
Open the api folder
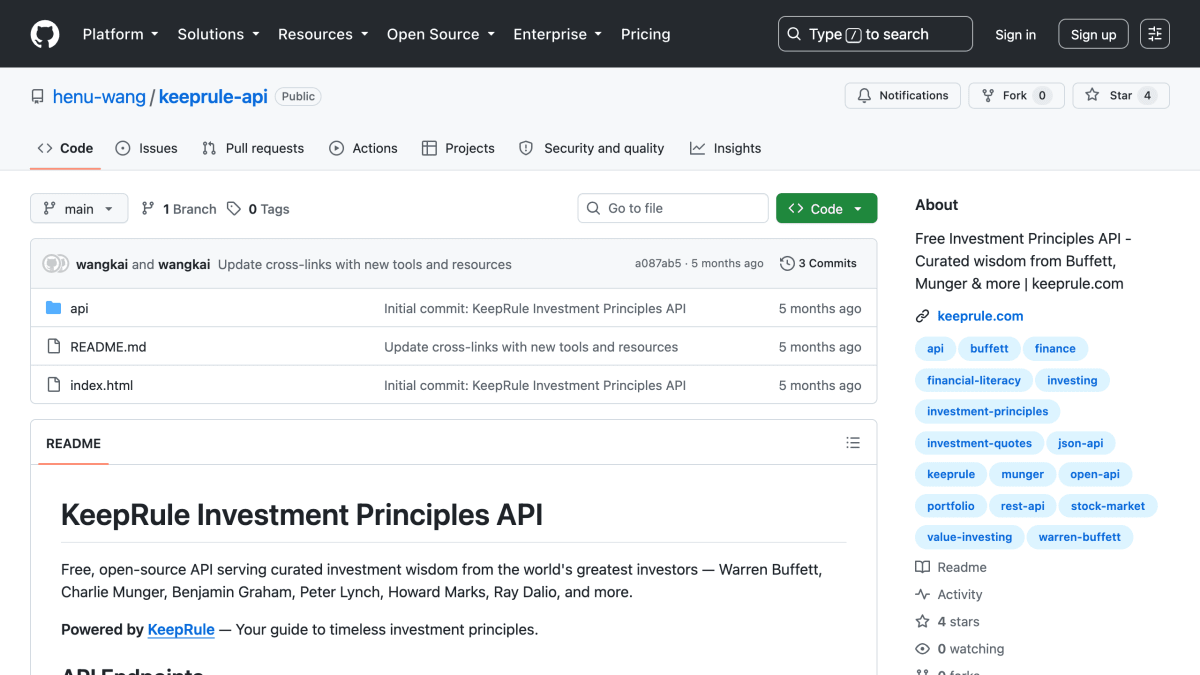tap(79, 309)
